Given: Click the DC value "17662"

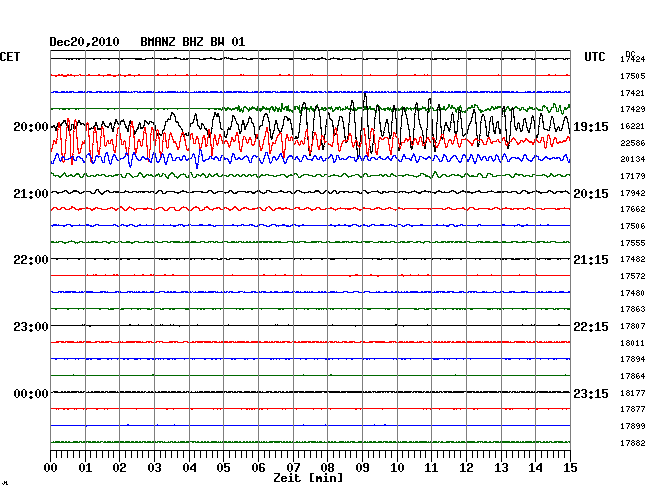Looking at the screenshot, I should tap(633, 209).
